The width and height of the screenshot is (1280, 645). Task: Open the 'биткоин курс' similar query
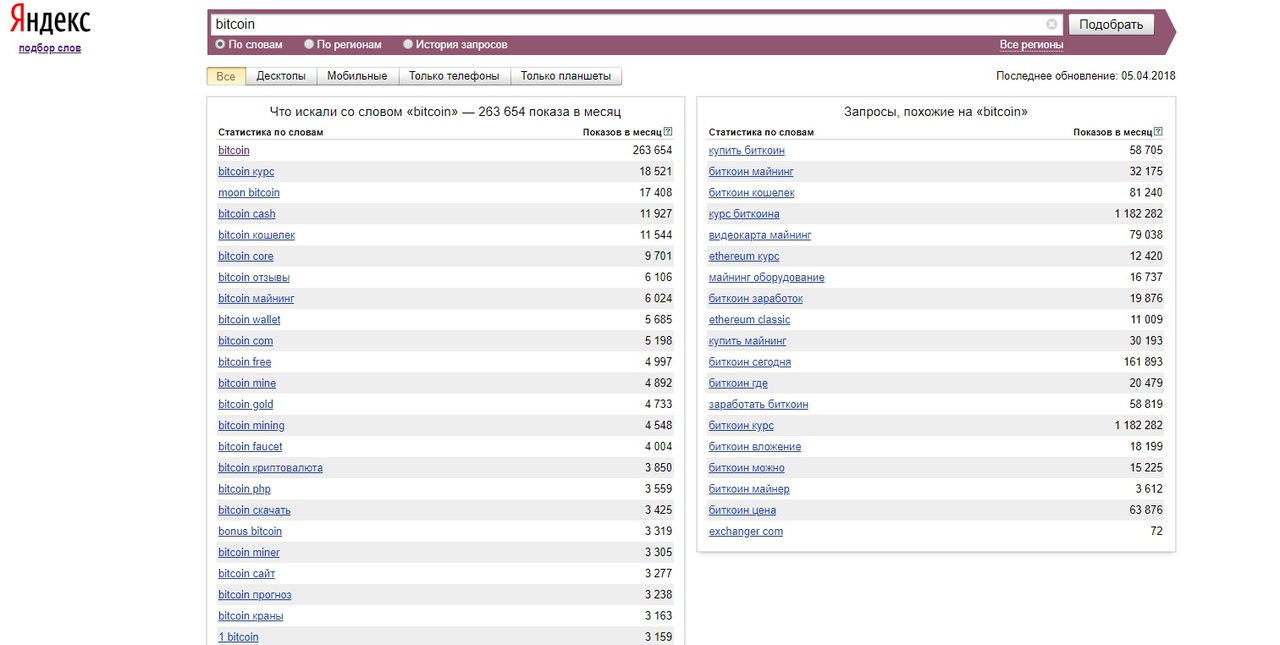[x=741, y=426]
